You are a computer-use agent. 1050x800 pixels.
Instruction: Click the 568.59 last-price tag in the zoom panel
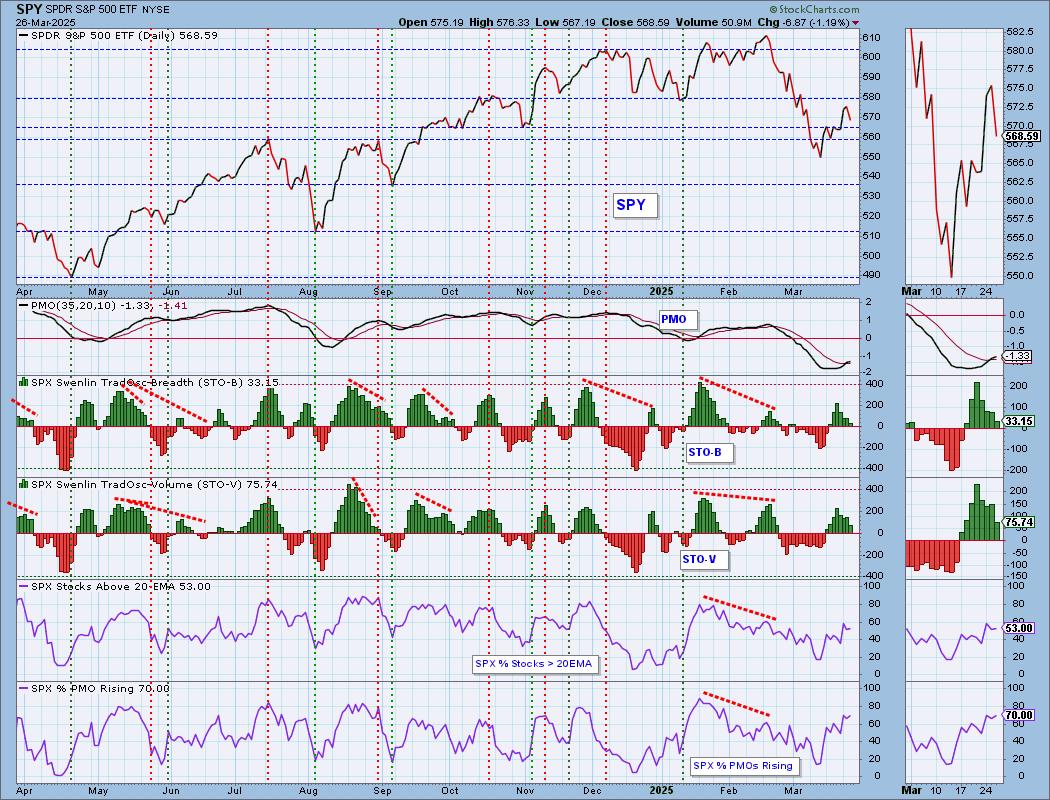tap(1022, 136)
